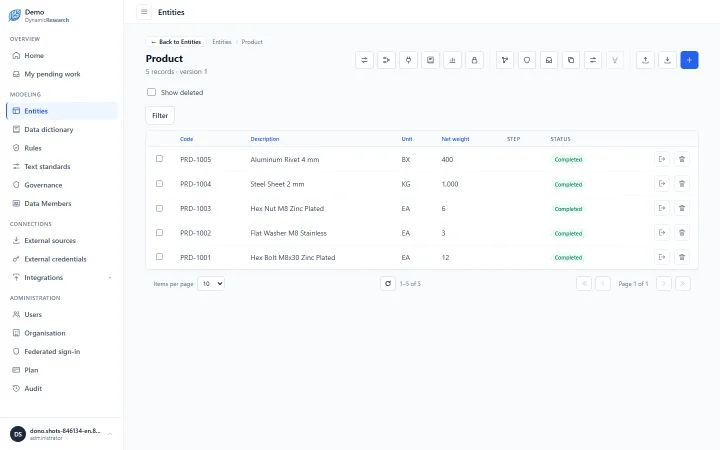The image size is (720, 450).
Task: Select the PRD-1004 row checkbox
Action: (159, 183)
